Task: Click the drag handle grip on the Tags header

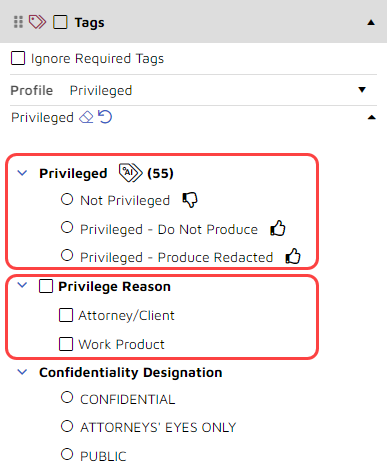Action: click(18, 22)
